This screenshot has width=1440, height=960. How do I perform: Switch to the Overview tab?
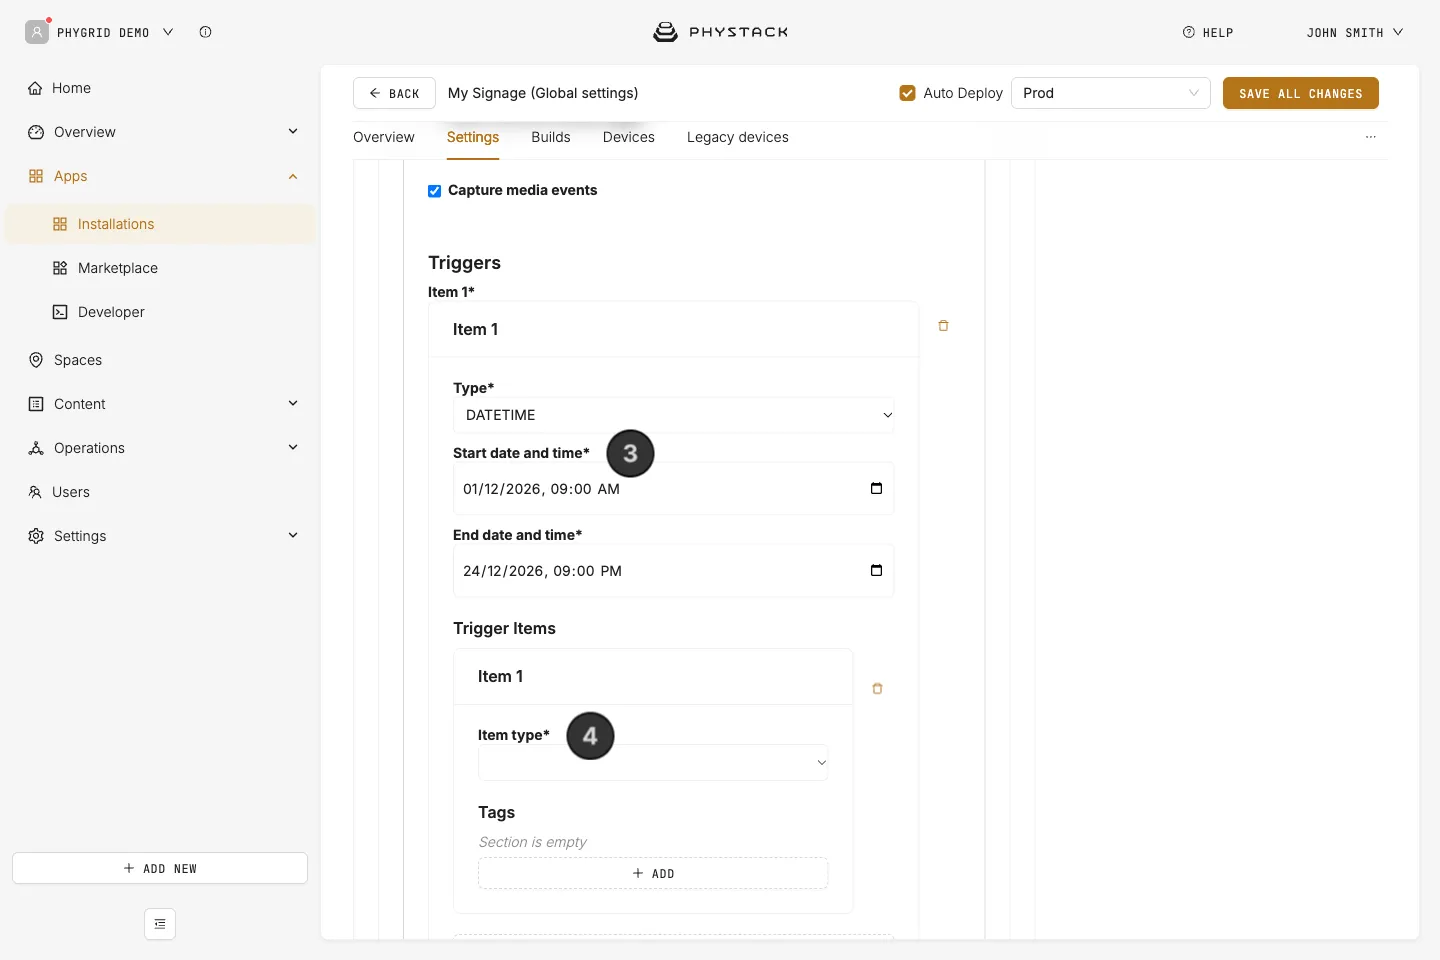point(384,137)
